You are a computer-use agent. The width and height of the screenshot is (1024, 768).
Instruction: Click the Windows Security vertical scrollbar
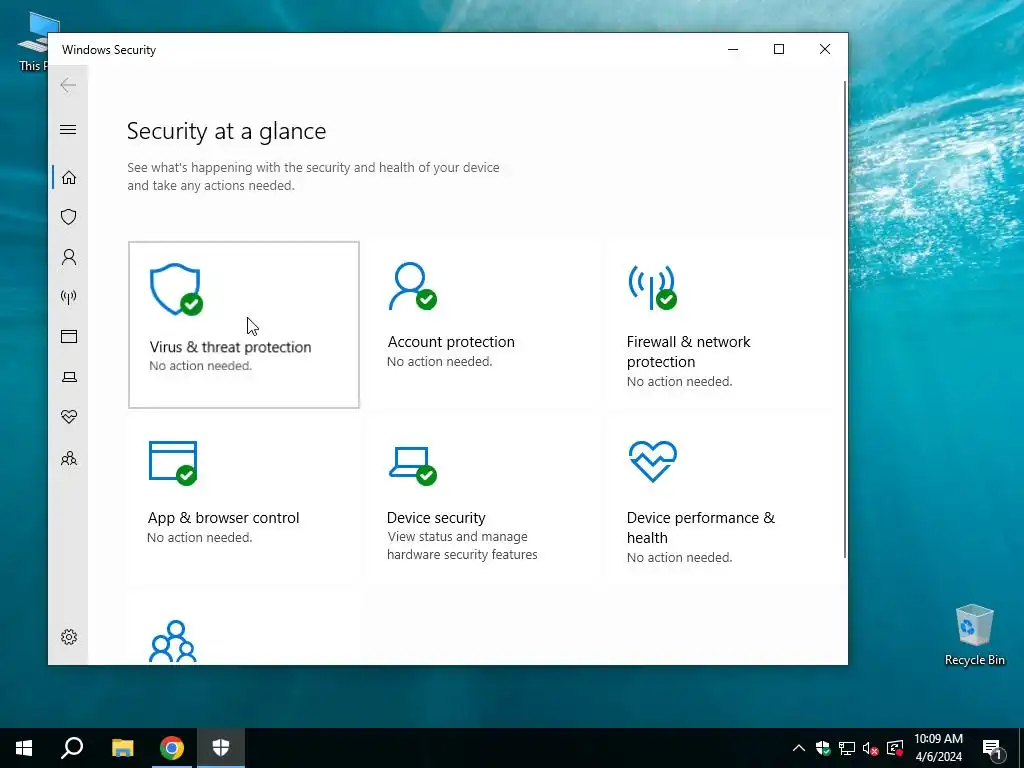[844, 320]
